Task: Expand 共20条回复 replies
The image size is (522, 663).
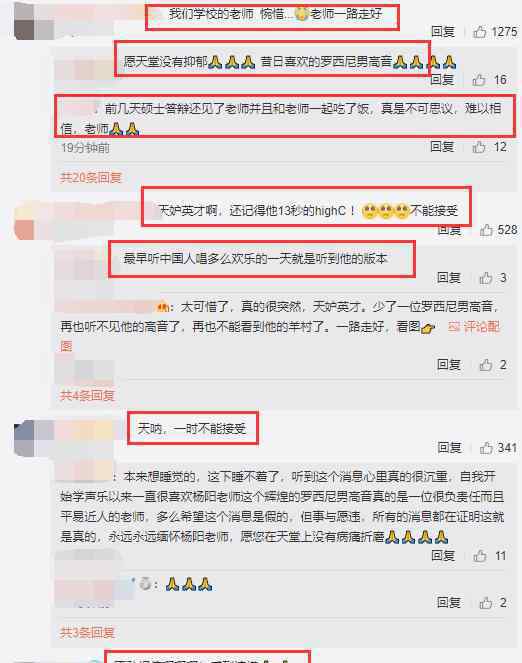Action: click(91, 178)
